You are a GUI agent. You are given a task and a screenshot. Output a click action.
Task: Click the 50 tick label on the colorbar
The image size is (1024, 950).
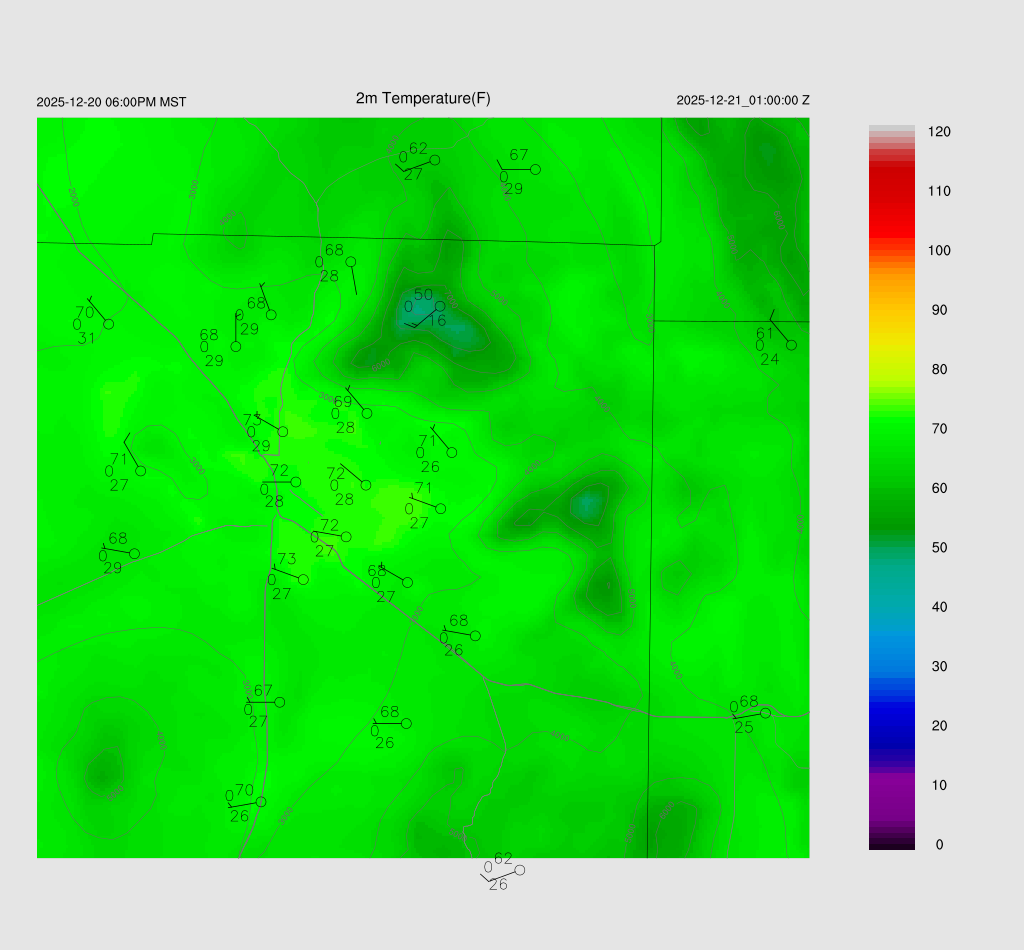[939, 548]
